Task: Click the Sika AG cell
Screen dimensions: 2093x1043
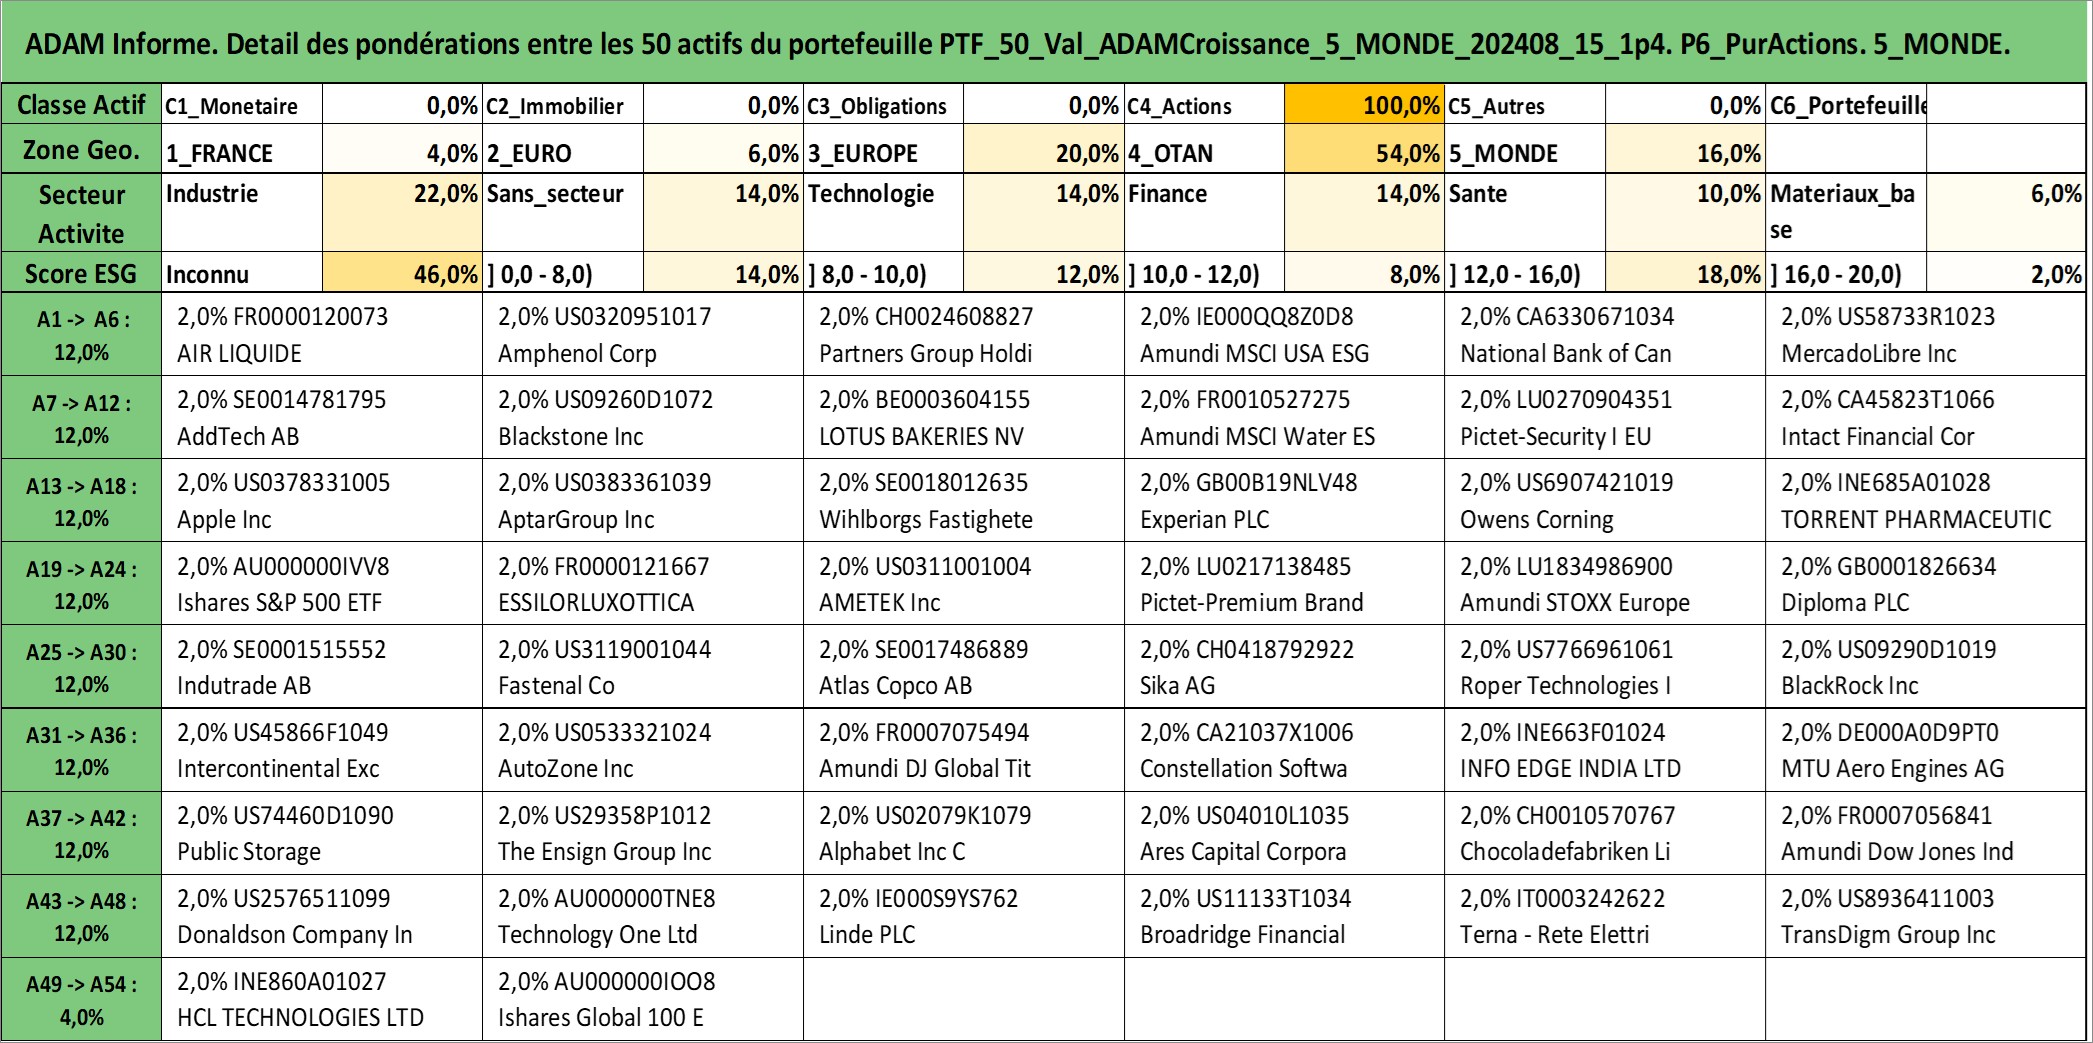Action: pyautogui.click(x=1285, y=667)
